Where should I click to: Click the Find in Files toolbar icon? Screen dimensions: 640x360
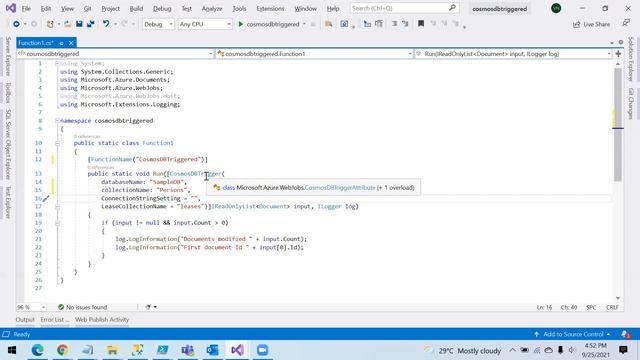(x=329, y=24)
